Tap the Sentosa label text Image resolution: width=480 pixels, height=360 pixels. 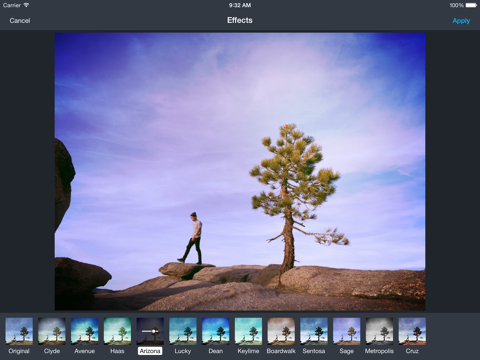coord(314,351)
